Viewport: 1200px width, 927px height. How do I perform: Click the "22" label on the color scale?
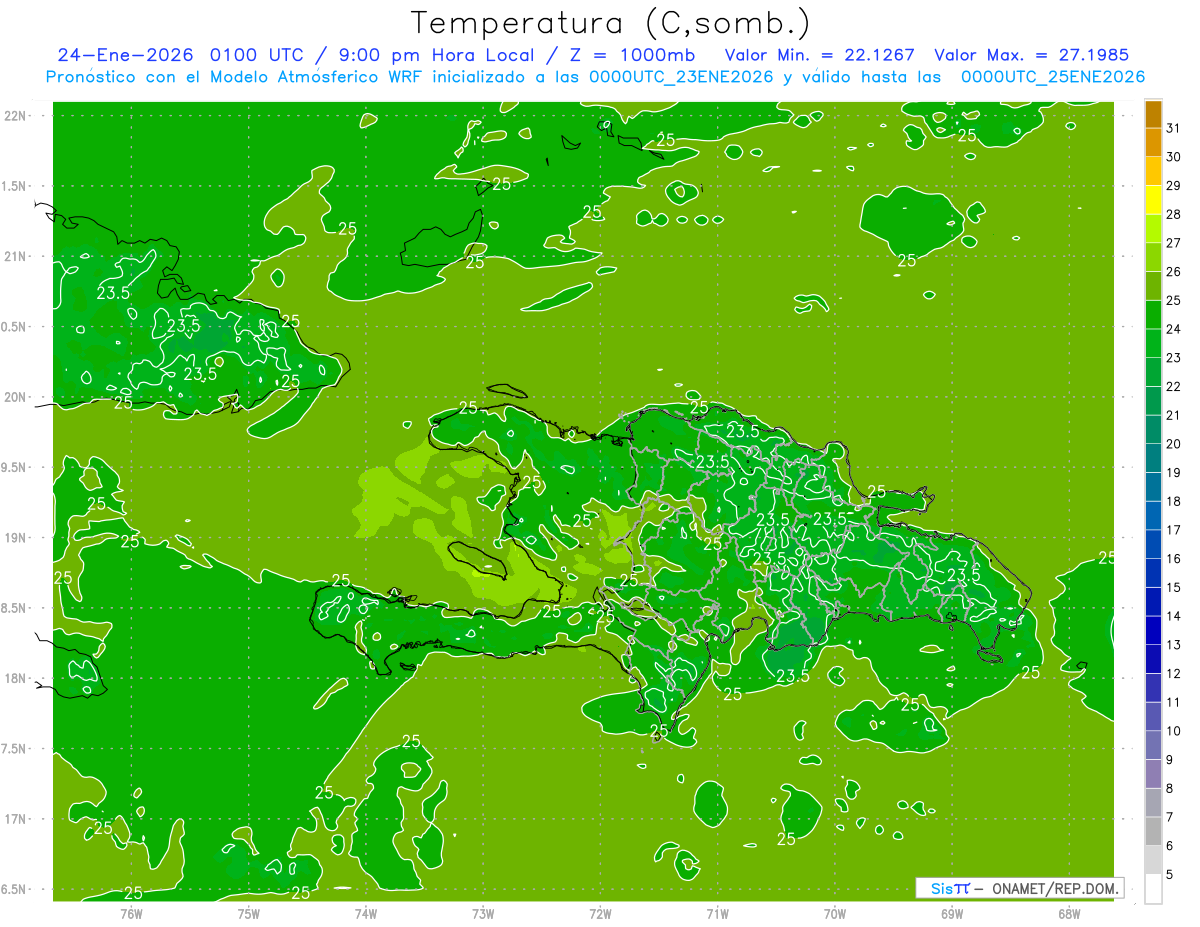1174,387
